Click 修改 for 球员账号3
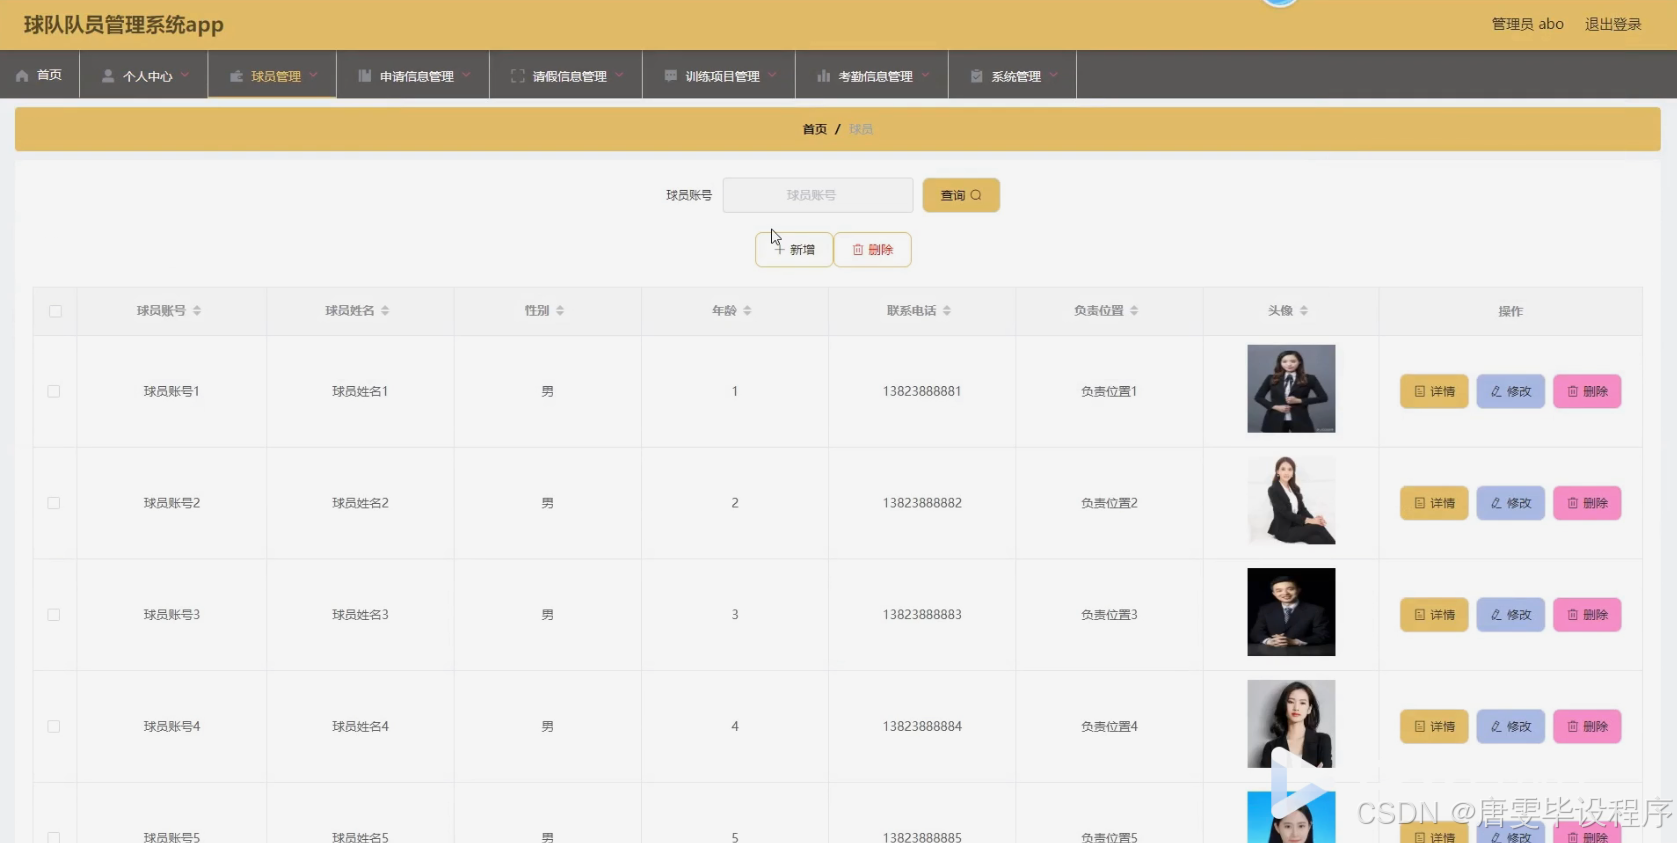The height and width of the screenshot is (843, 1677). pyautogui.click(x=1511, y=615)
